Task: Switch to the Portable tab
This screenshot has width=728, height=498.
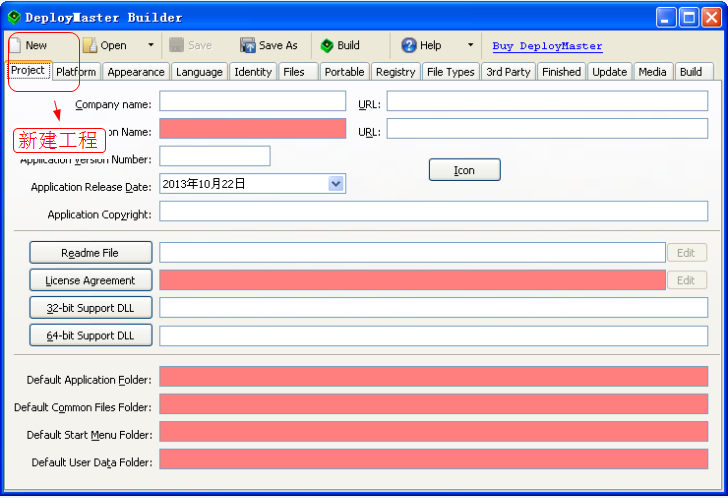Action: (x=344, y=72)
